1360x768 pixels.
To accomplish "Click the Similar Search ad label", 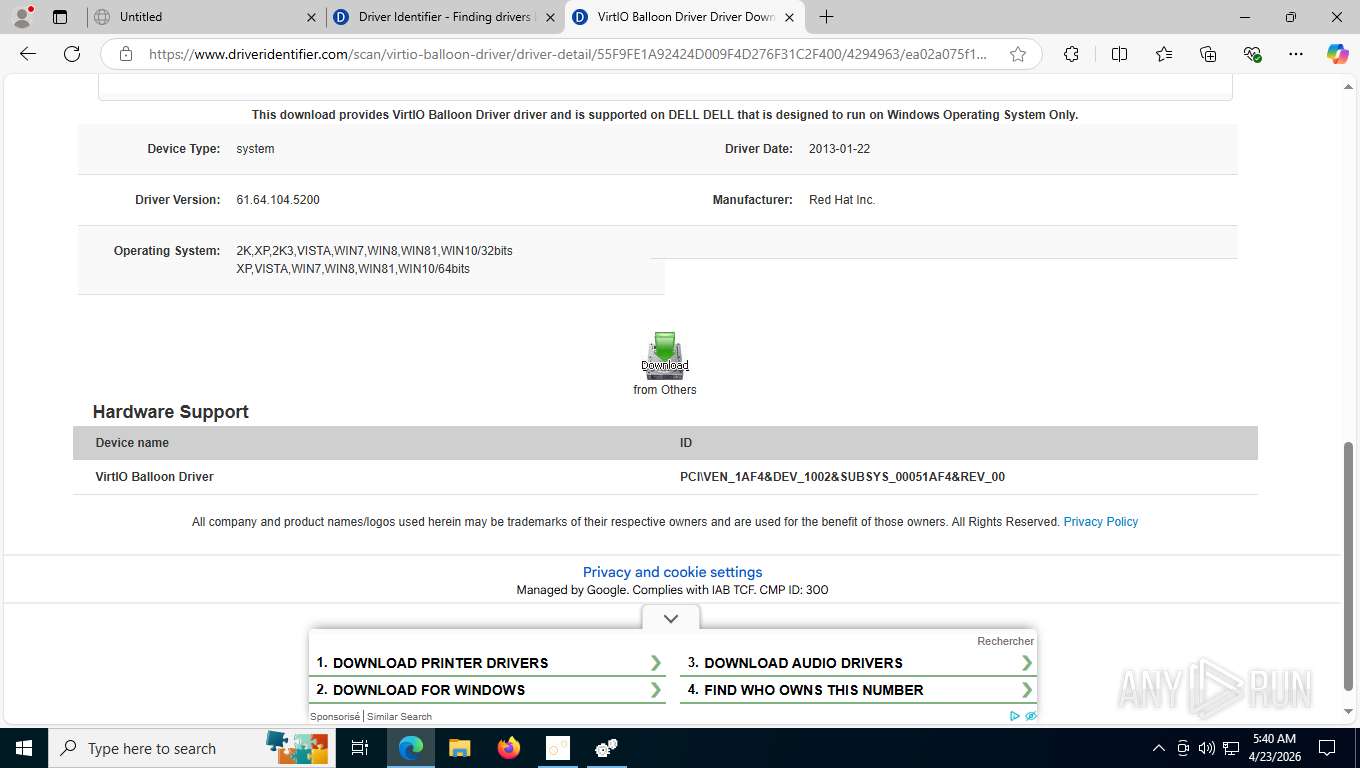I will tap(399, 716).
